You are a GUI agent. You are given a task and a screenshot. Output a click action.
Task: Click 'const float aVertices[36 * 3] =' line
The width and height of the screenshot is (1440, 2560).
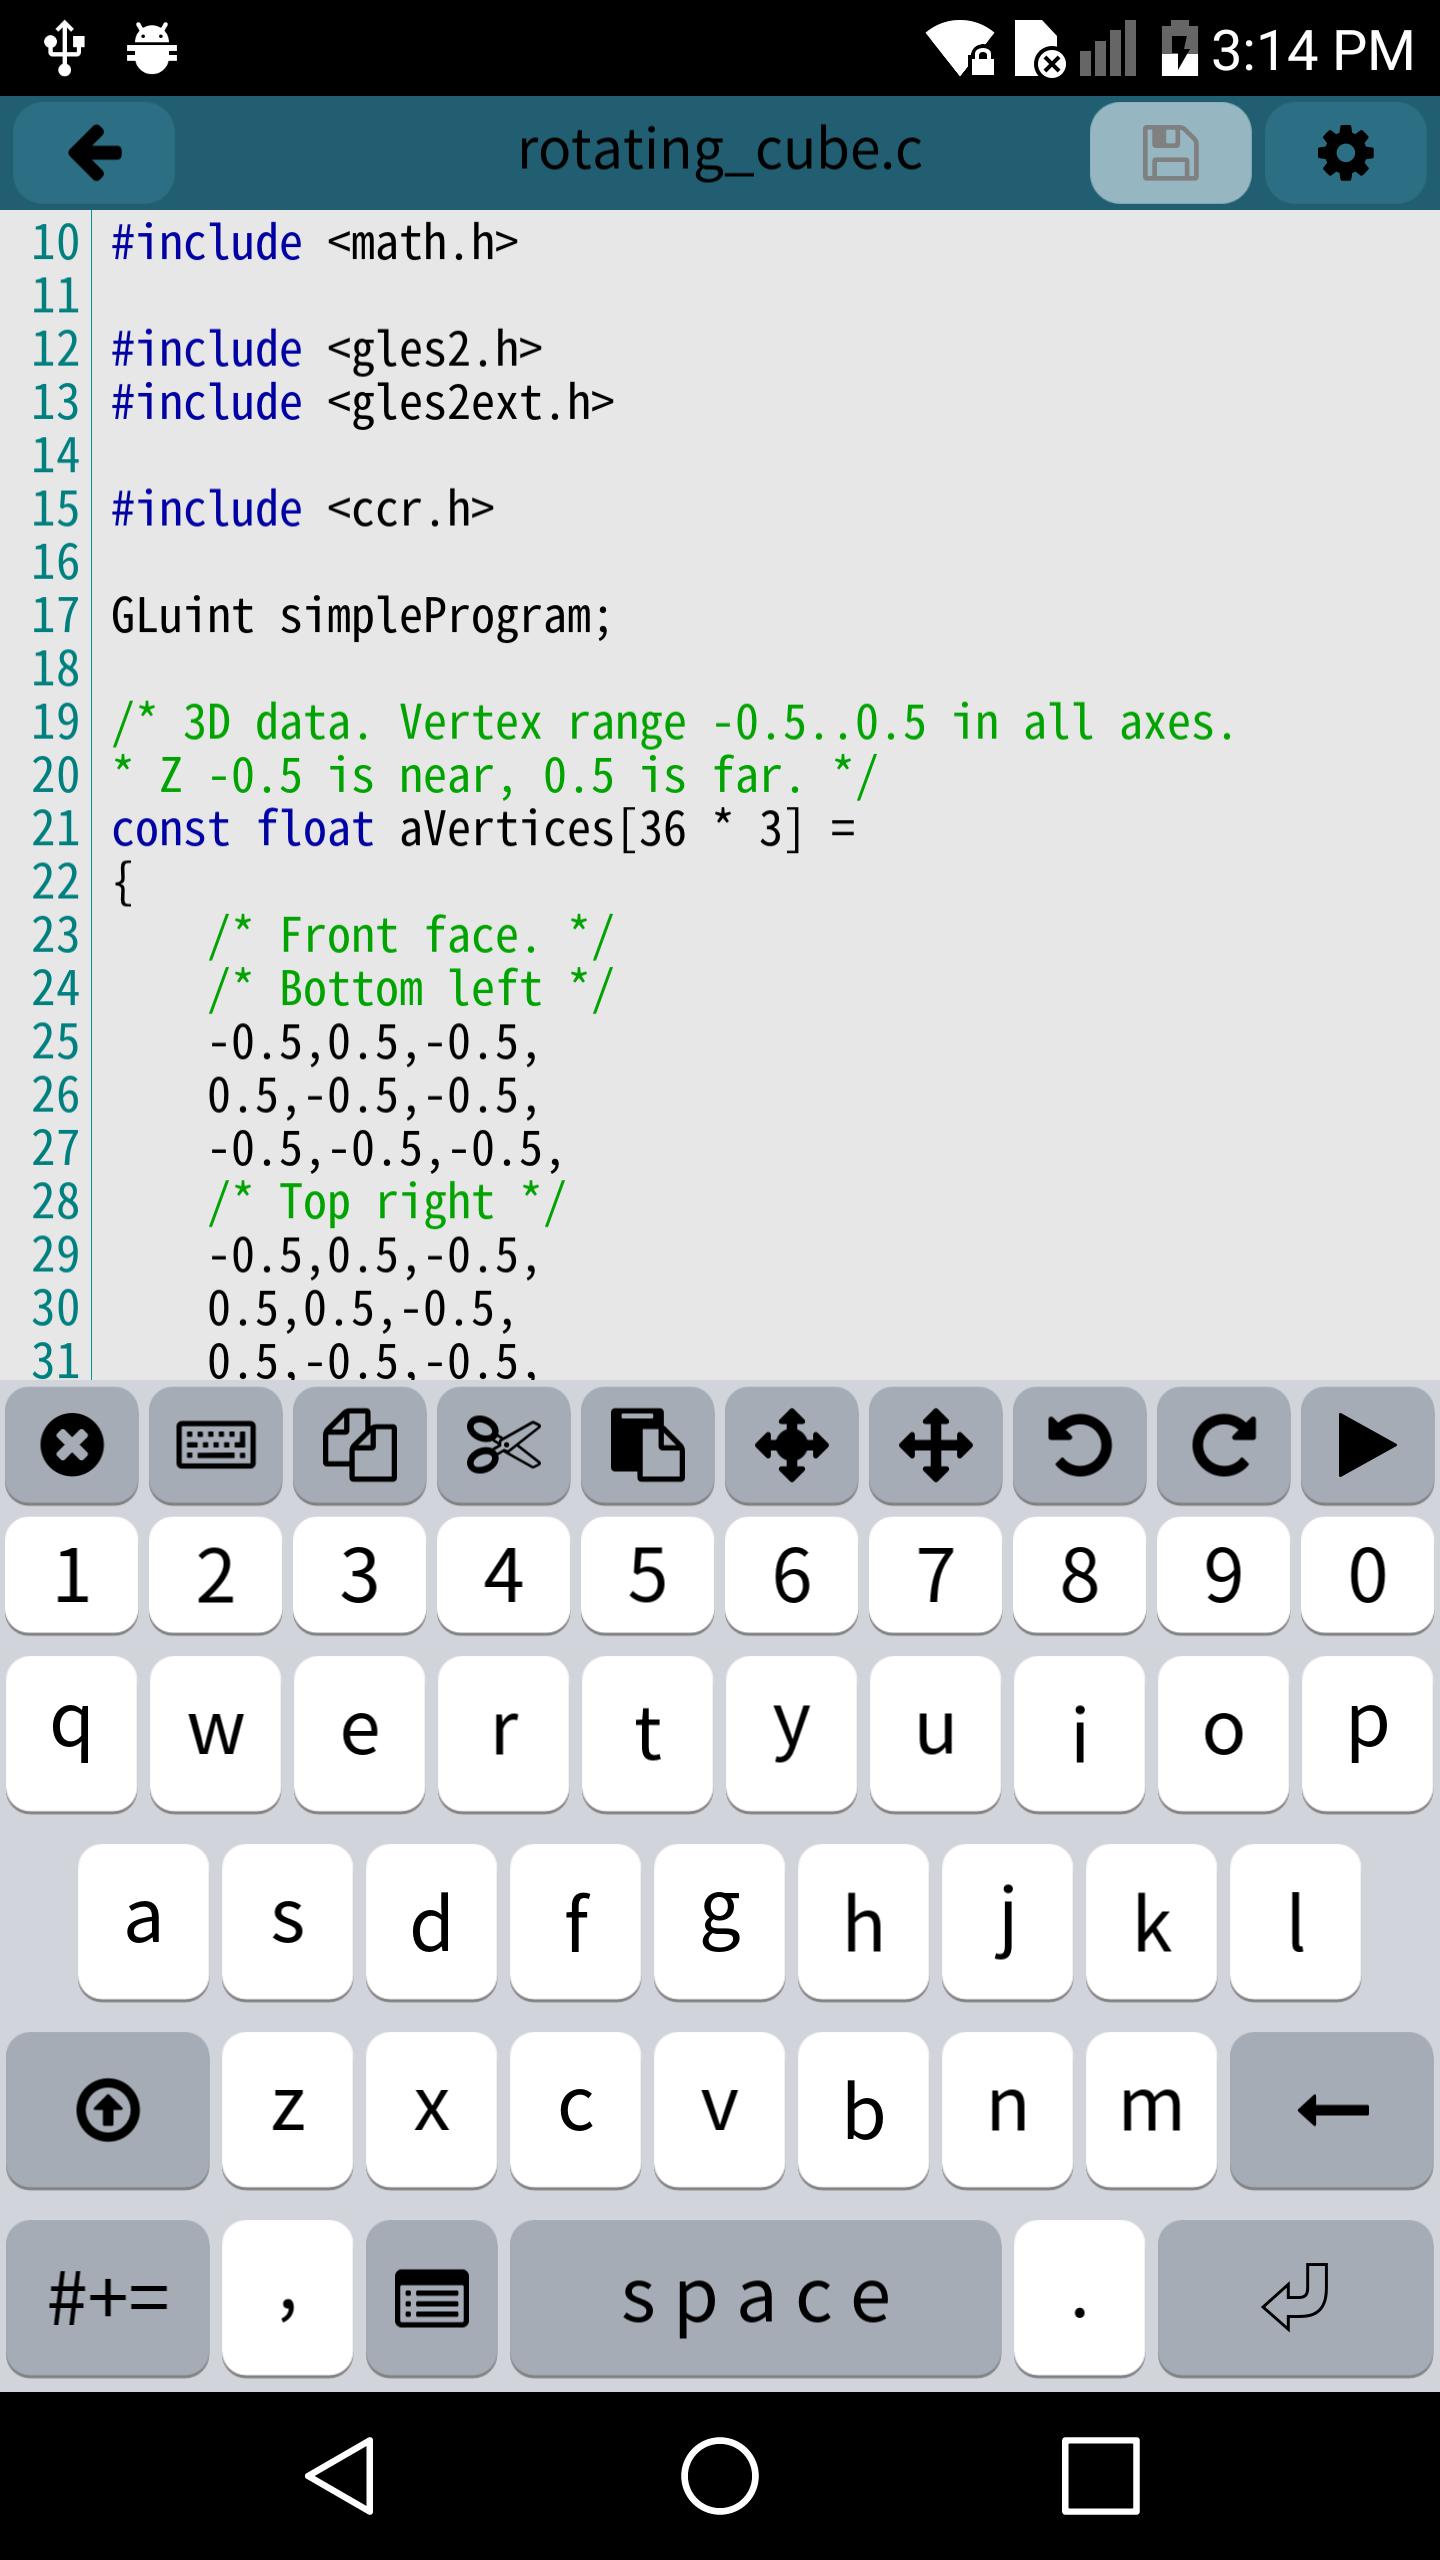[483, 829]
